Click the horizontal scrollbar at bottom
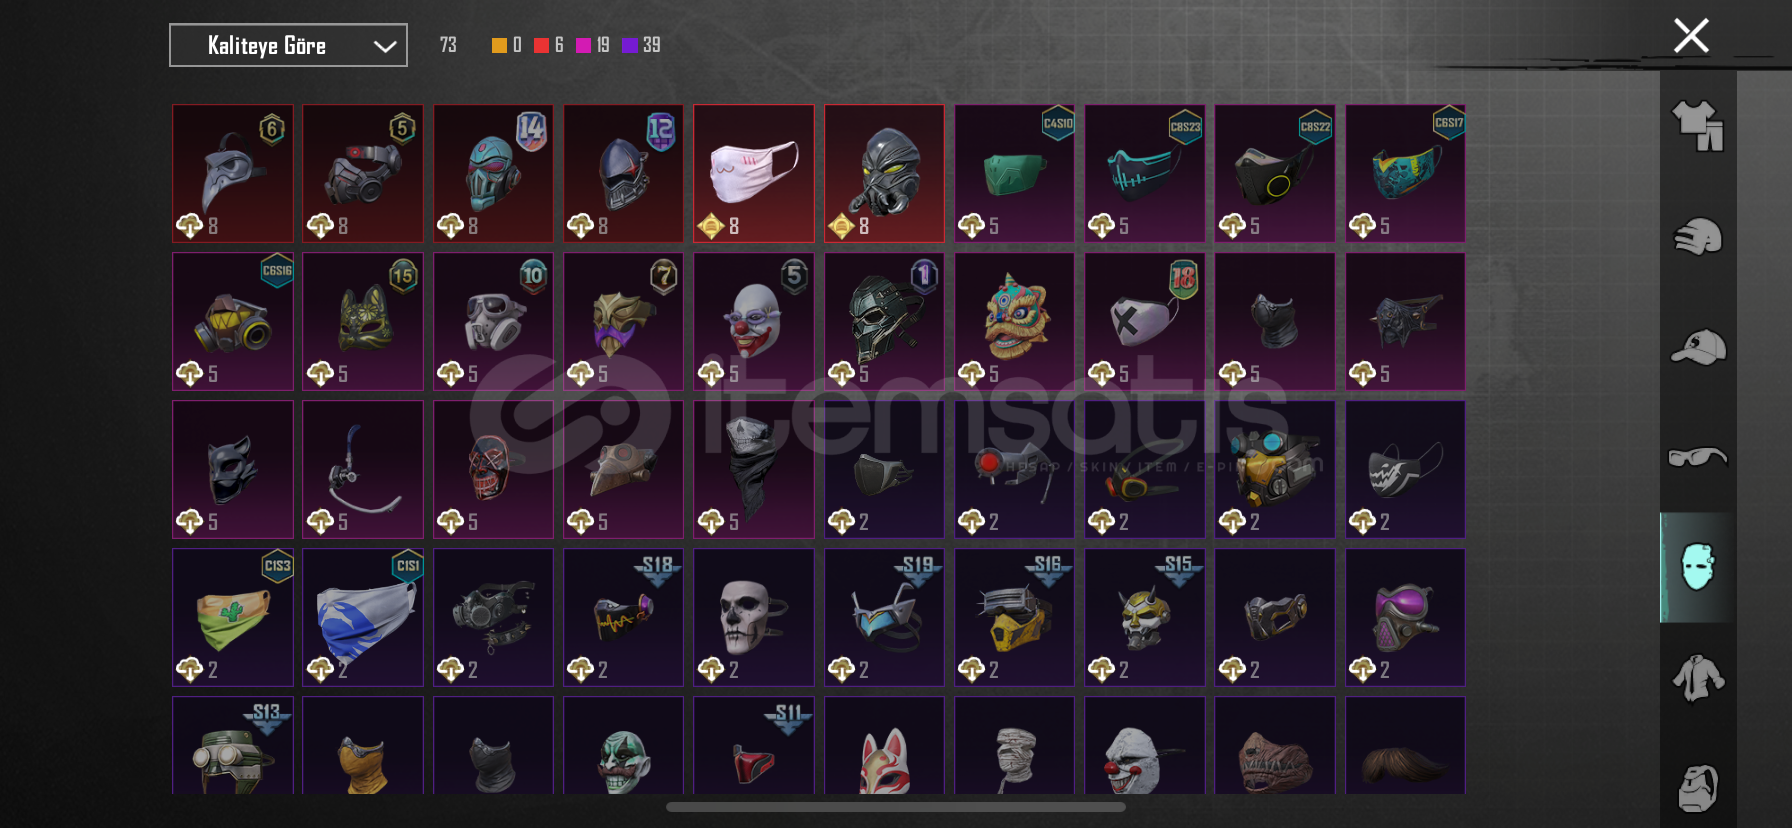 [x=895, y=807]
